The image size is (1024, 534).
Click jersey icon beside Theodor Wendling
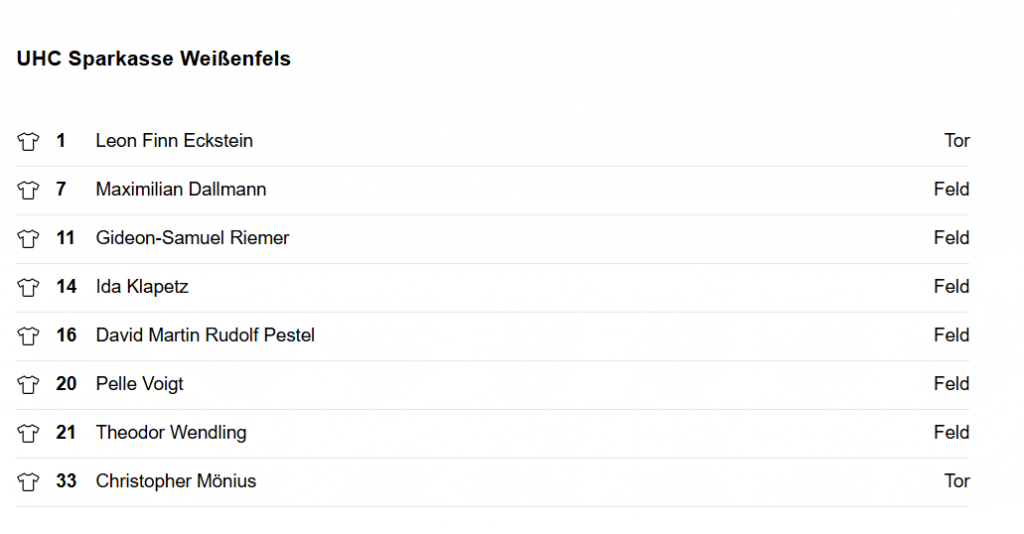pos(28,433)
